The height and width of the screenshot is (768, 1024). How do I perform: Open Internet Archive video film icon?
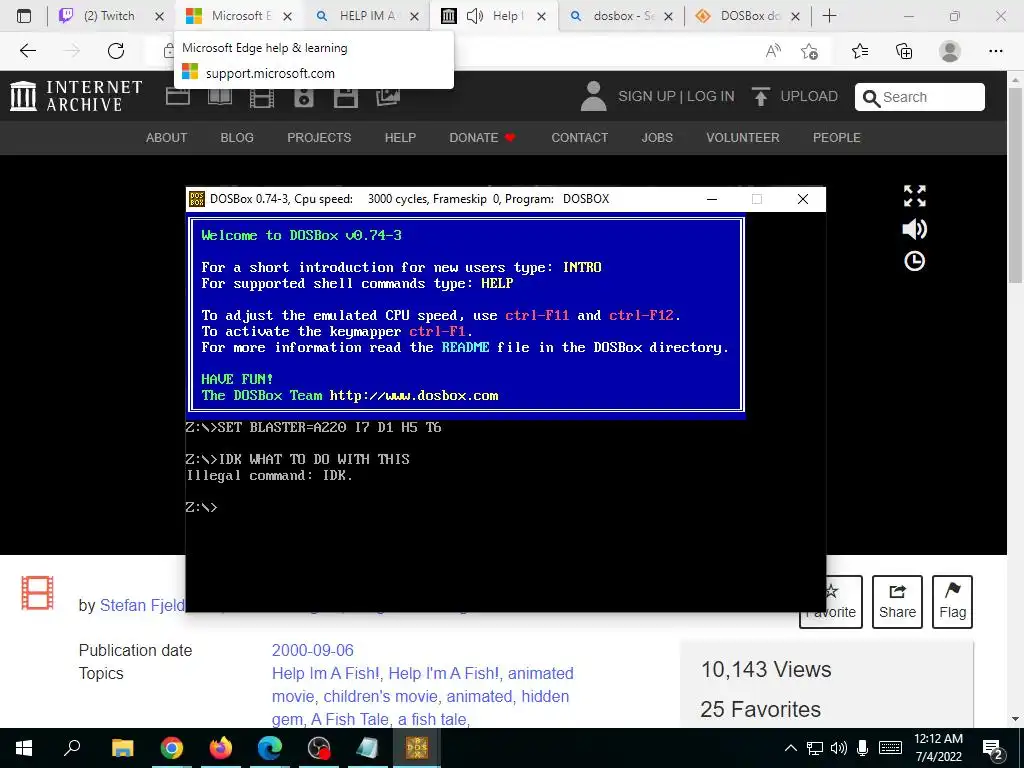262,97
